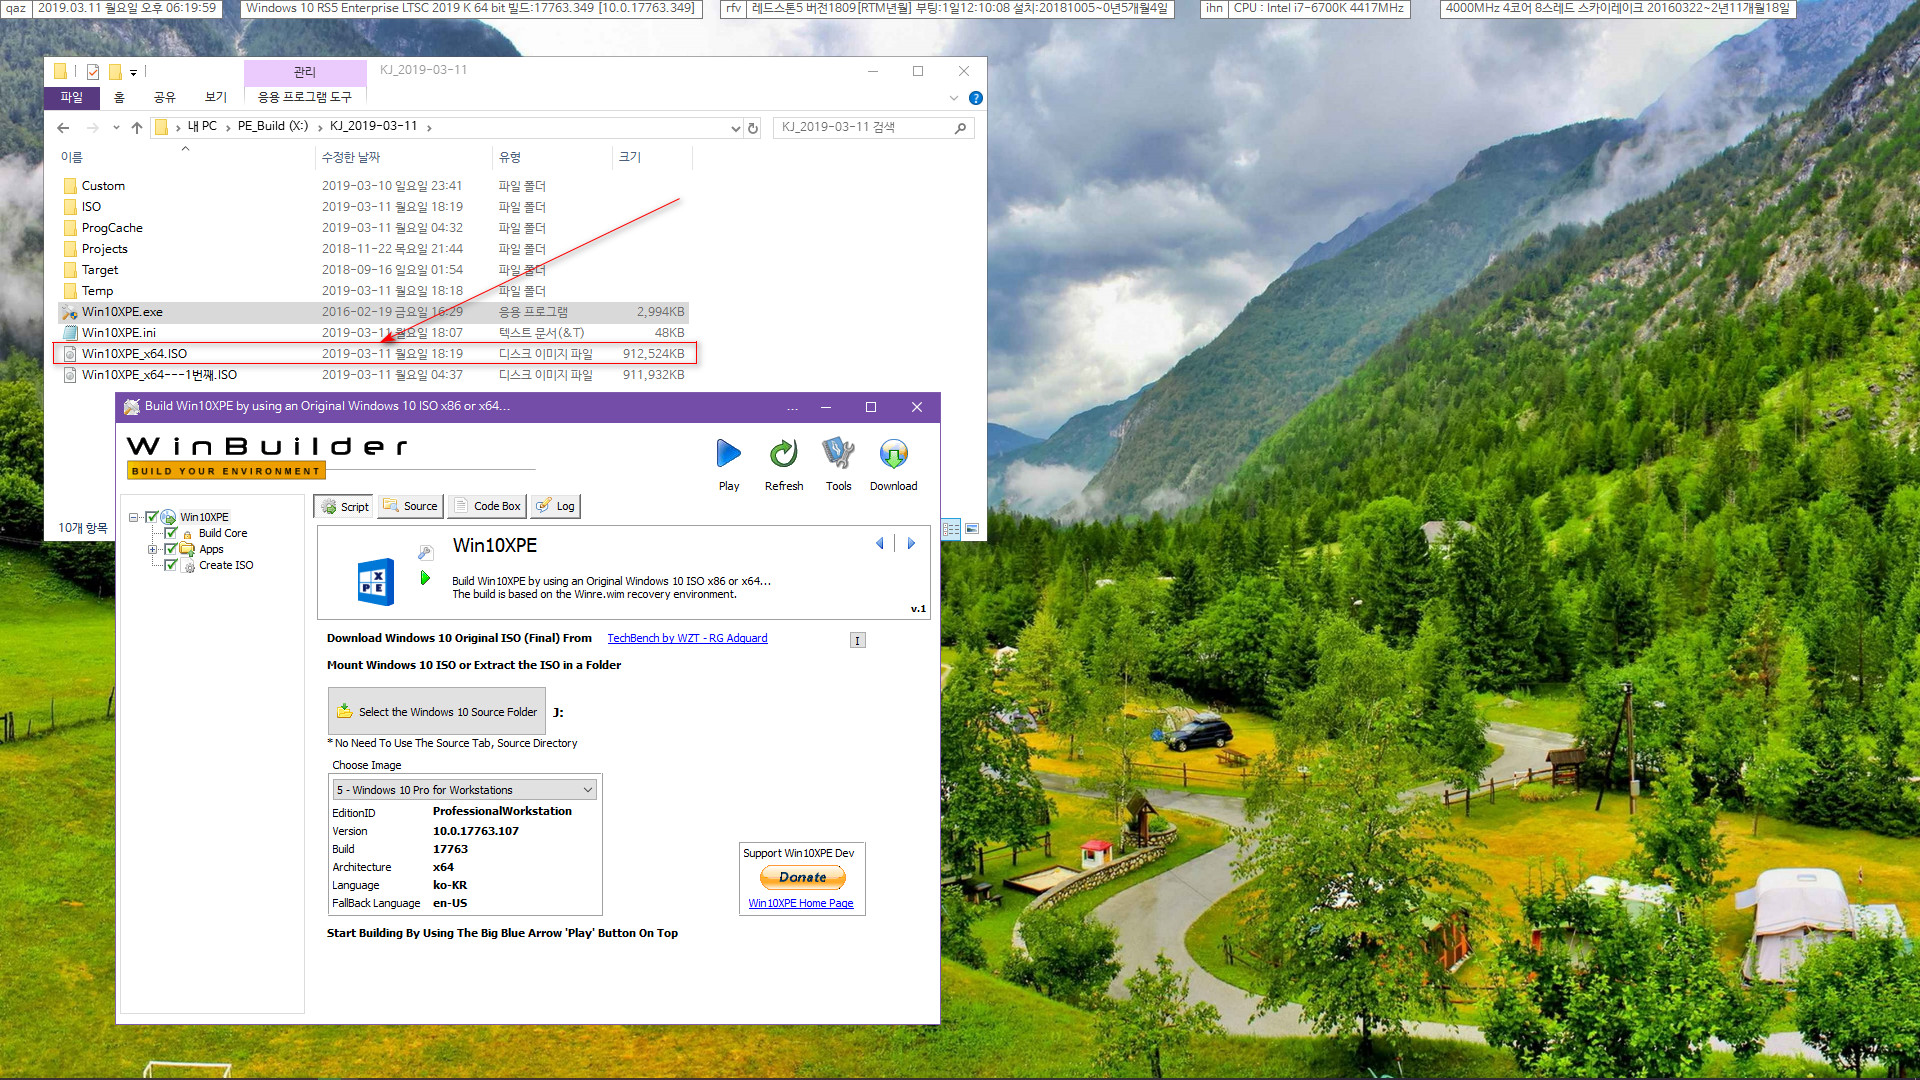The height and width of the screenshot is (1080, 1920).
Task: Click the small green run-script arrow
Action: click(425, 578)
